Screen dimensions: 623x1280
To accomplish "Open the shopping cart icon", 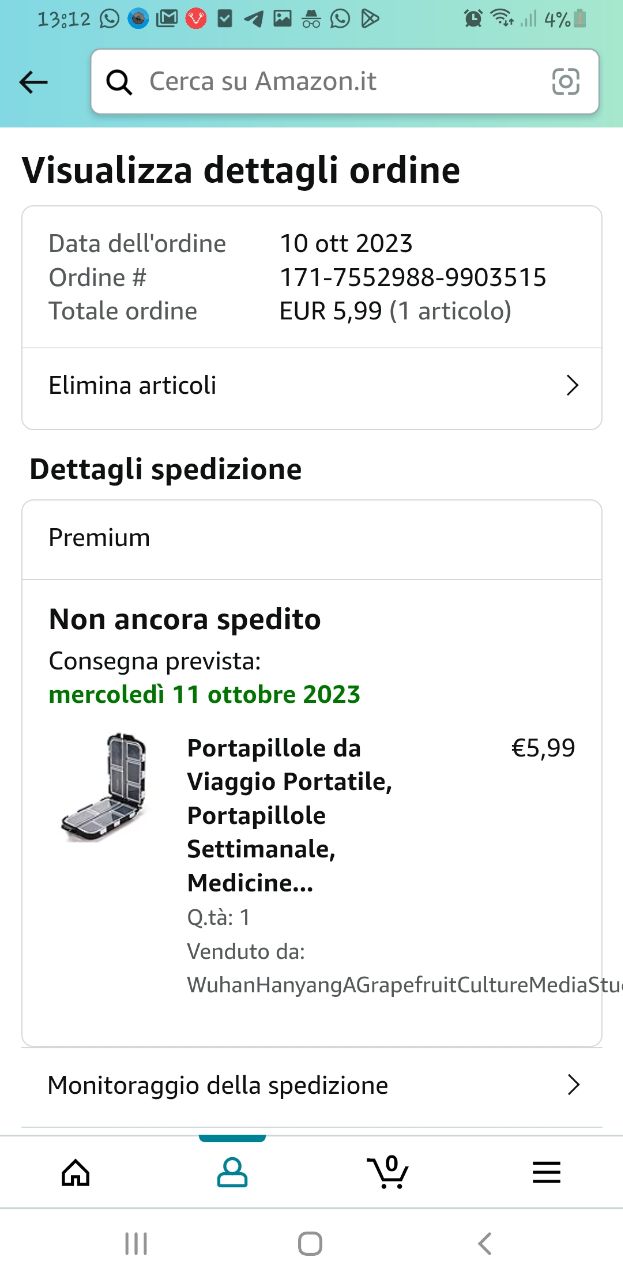I will coord(388,1172).
